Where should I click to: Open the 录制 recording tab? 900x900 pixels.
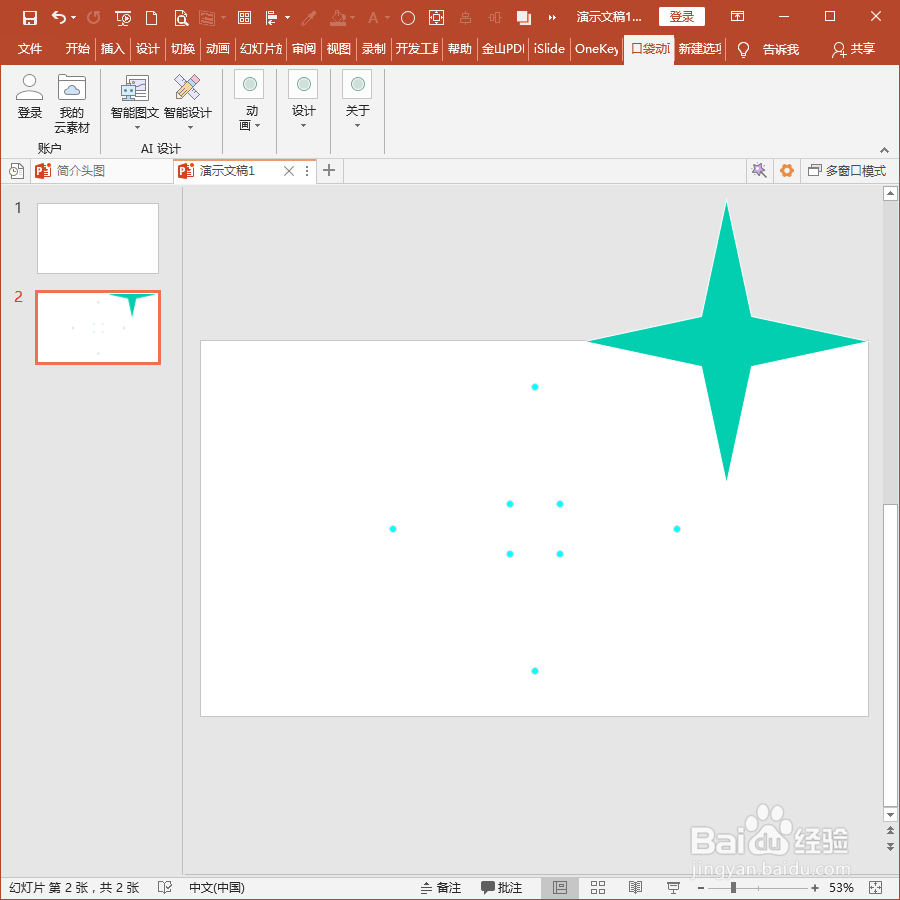[374, 49]
